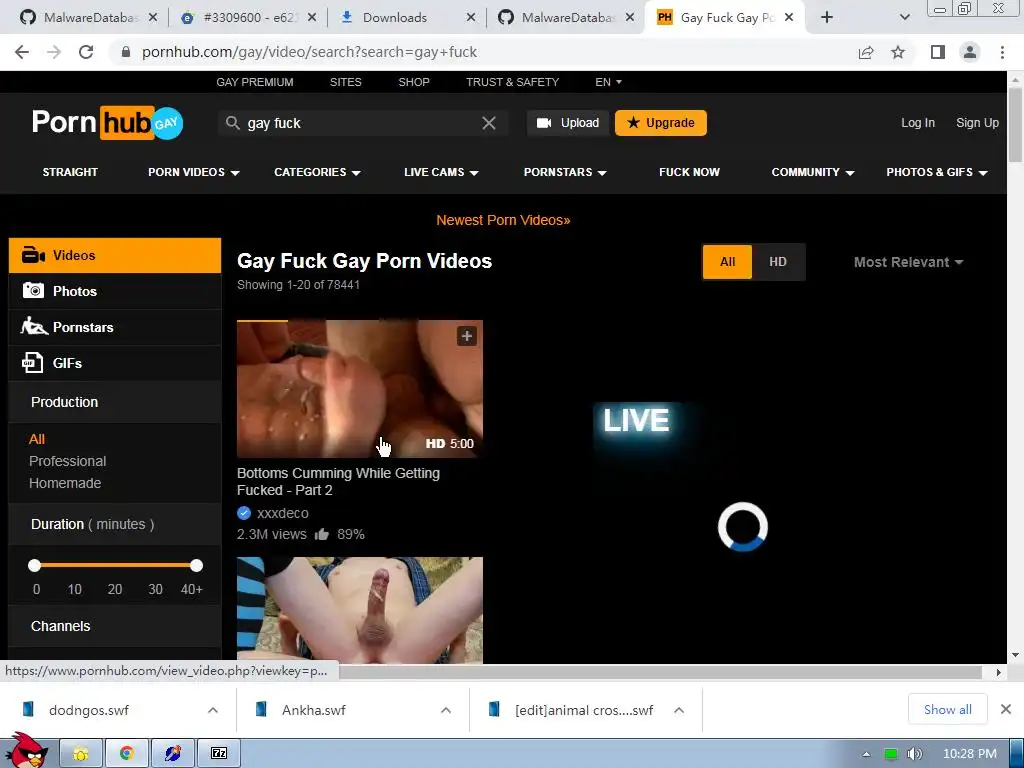Screen dimensions: 1024x768
Task: Select the HD filter toggle
Action: point(778,262)
